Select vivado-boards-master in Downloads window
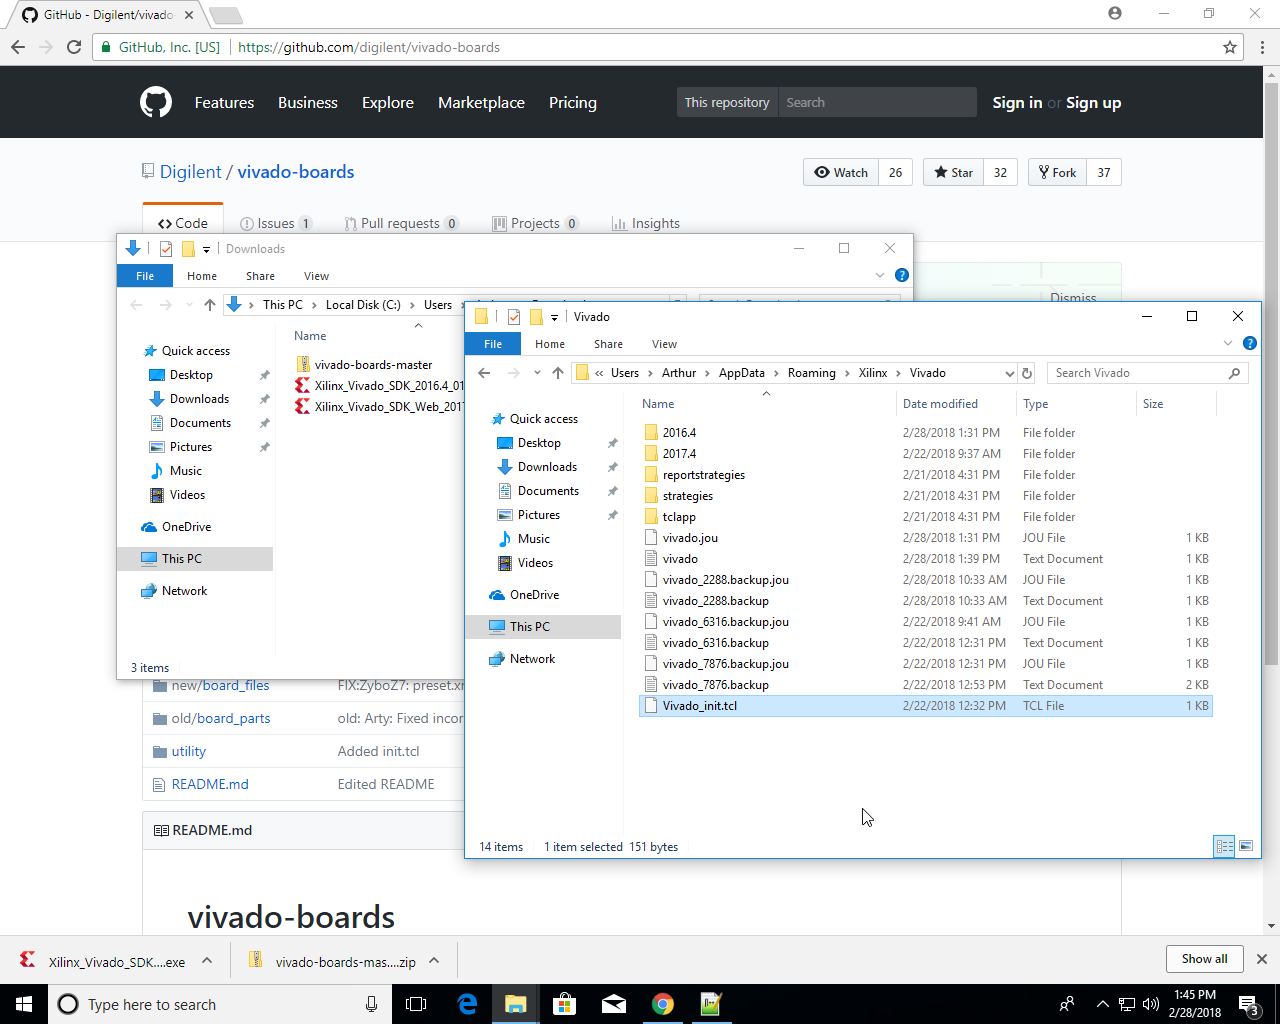 pyautogui.click(x=373, y=365)
